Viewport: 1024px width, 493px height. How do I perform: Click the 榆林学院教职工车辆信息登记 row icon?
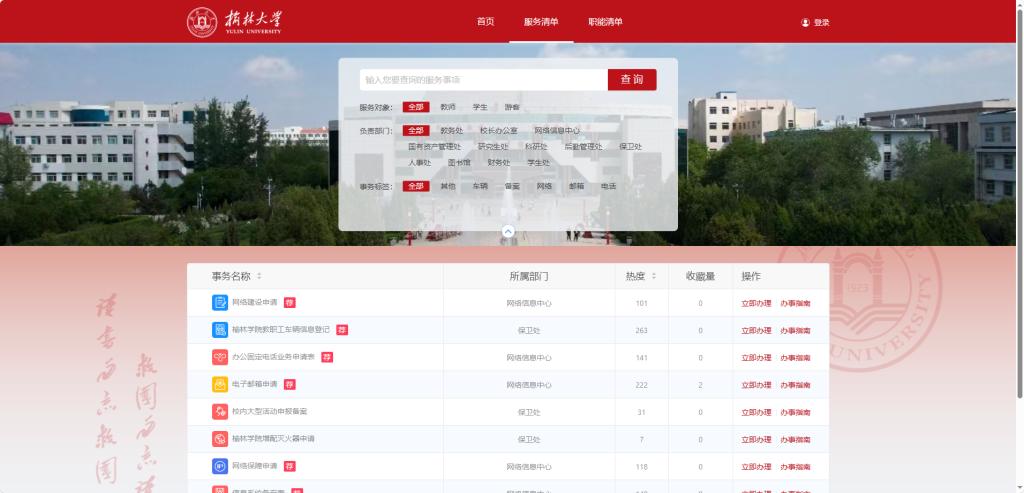click(x=219, y=330)
